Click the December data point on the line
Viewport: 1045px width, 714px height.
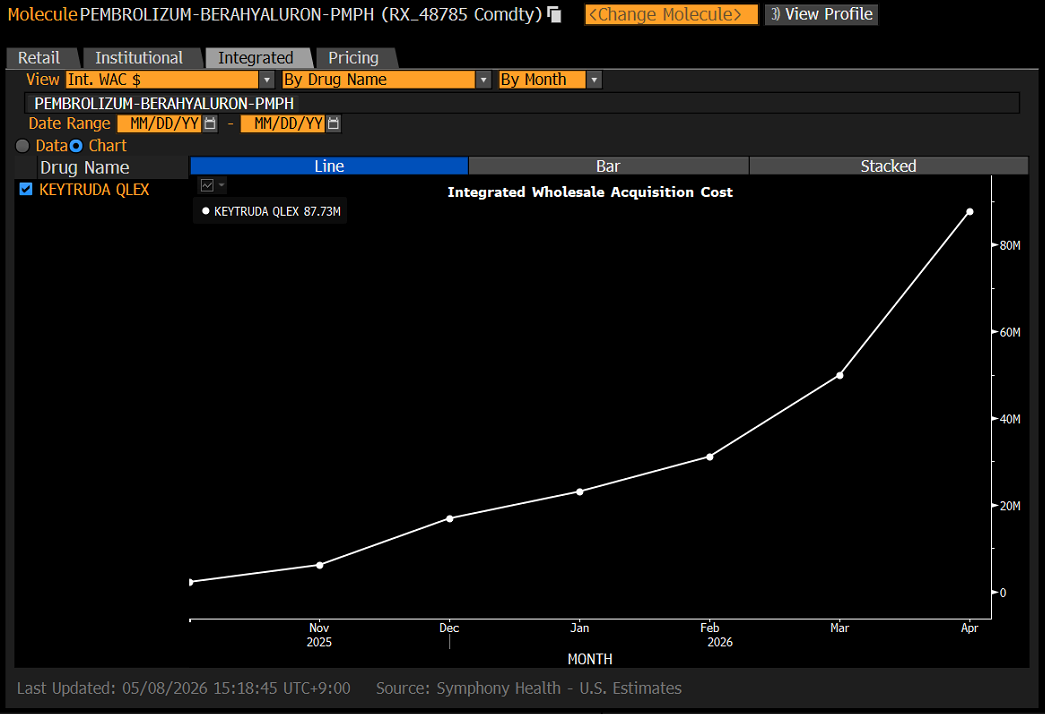450,519
